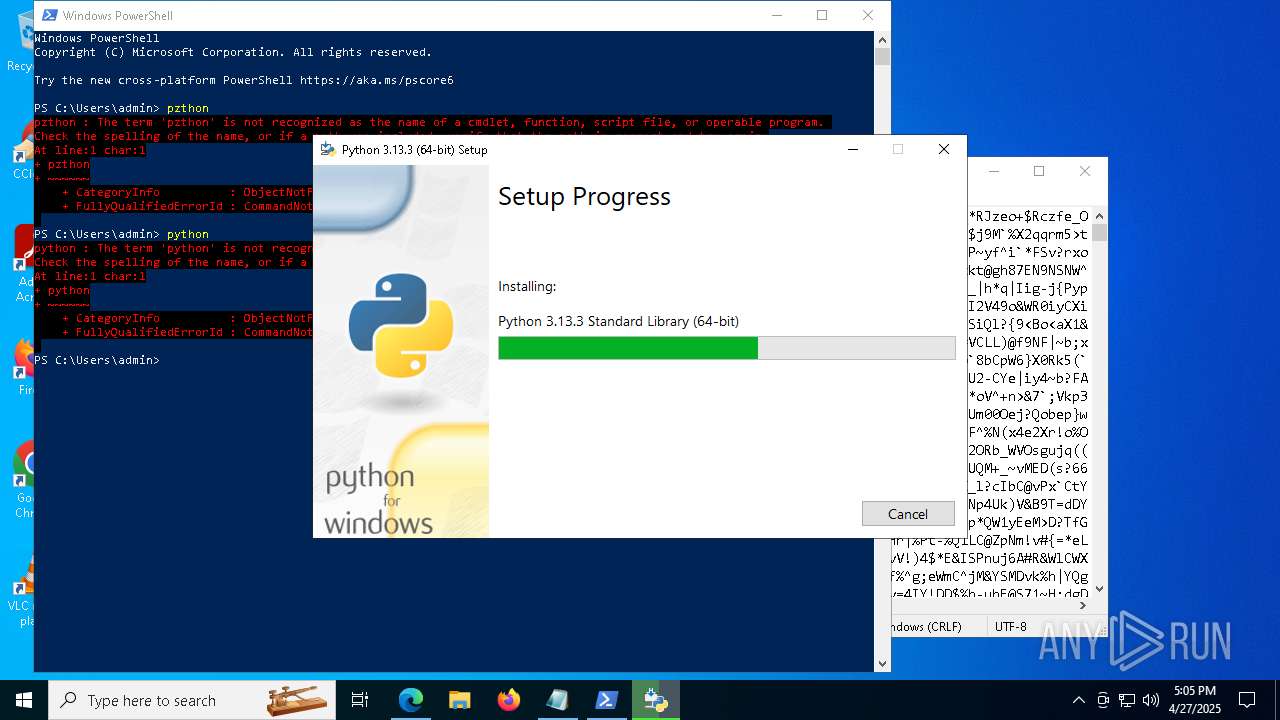Viewport: 1280px width, 720px height.
Task: Open the volume control tray icon
Action: (1151, 700)
